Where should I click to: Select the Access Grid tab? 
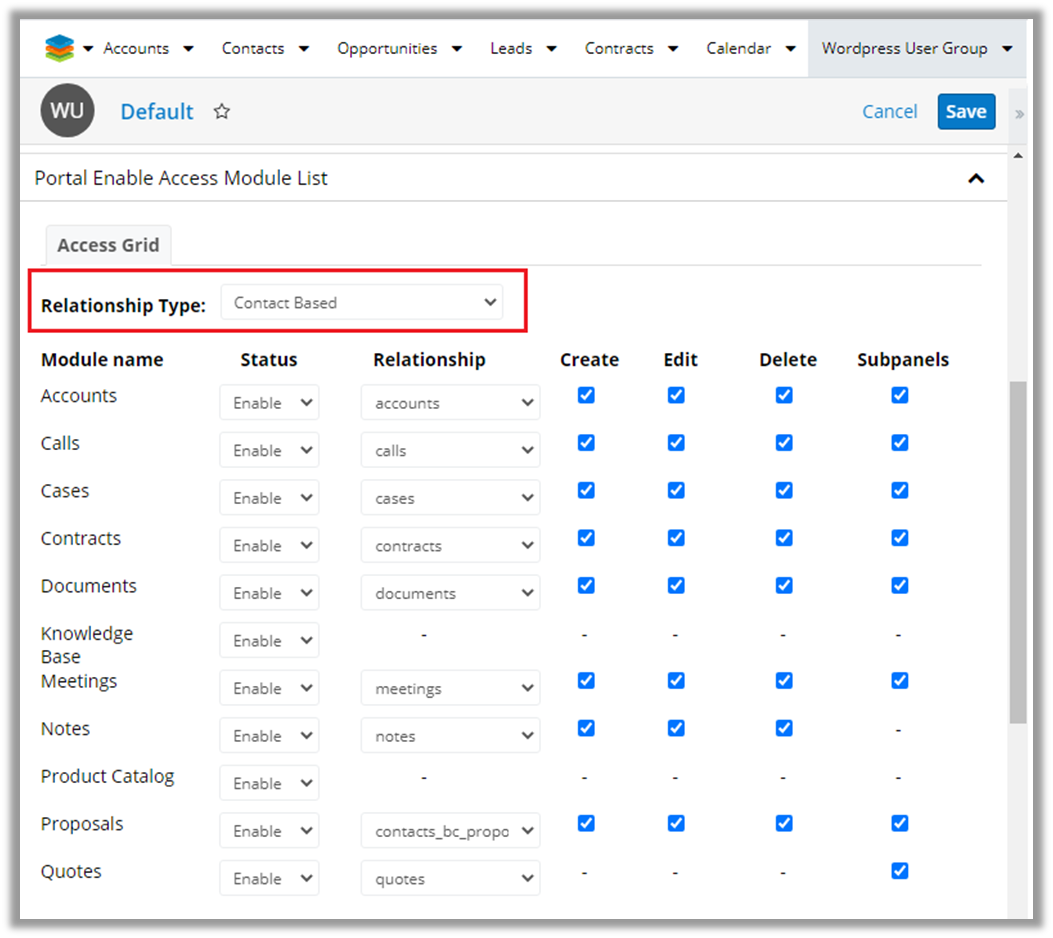[x=108, y=245]
